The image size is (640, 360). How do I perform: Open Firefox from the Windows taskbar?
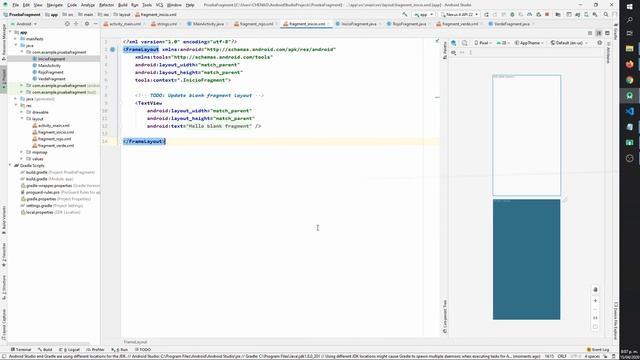pos(629,64)
